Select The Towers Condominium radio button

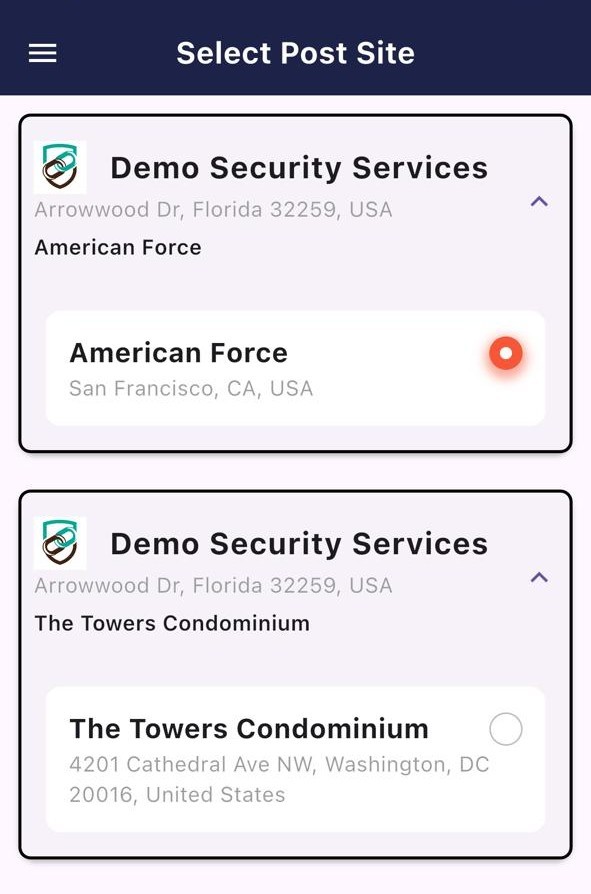click(x=506, y=729)
